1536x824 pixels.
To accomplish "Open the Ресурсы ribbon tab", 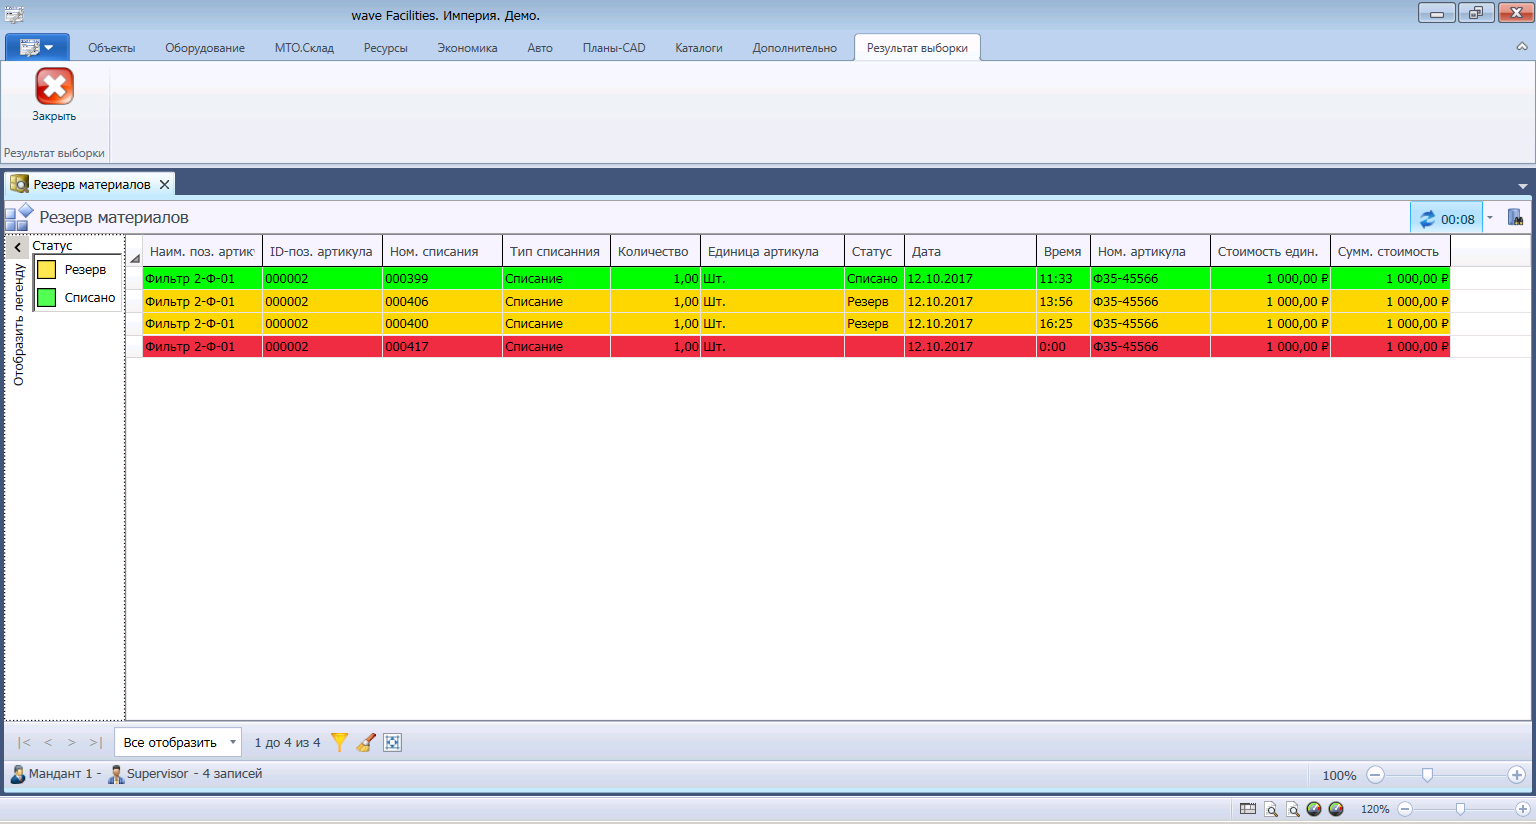I will pyautogui.click(x=386, y=48).
